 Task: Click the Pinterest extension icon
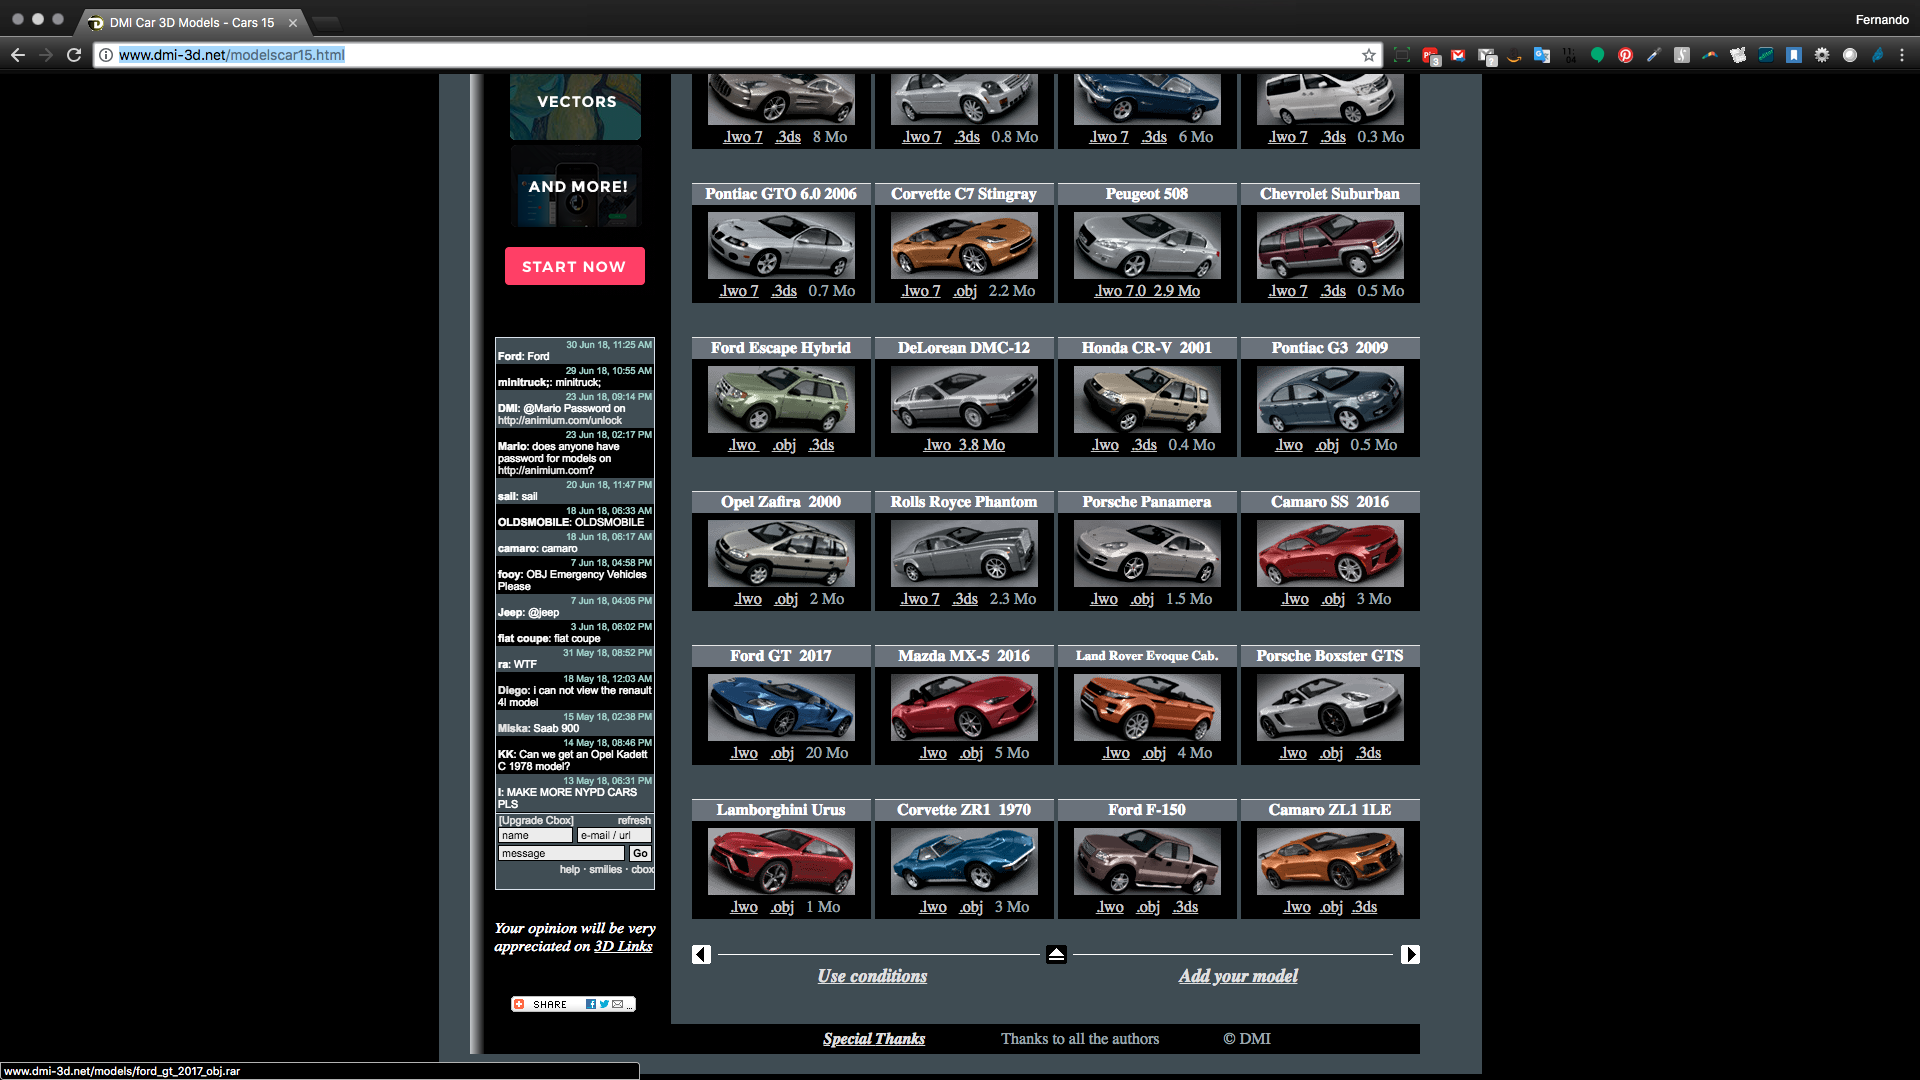click(1626, 55)
